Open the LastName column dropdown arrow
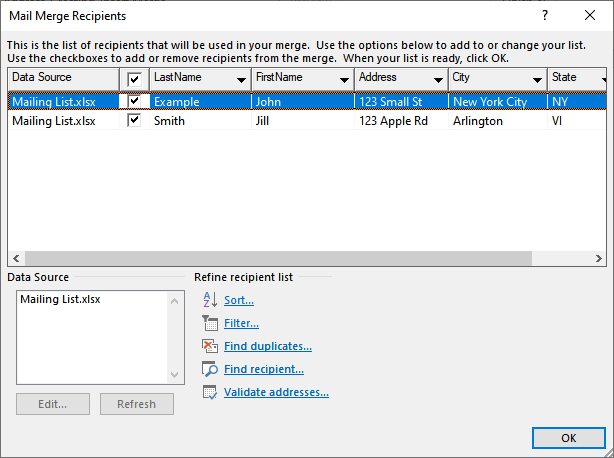614x458 pixels. [241, 80]
